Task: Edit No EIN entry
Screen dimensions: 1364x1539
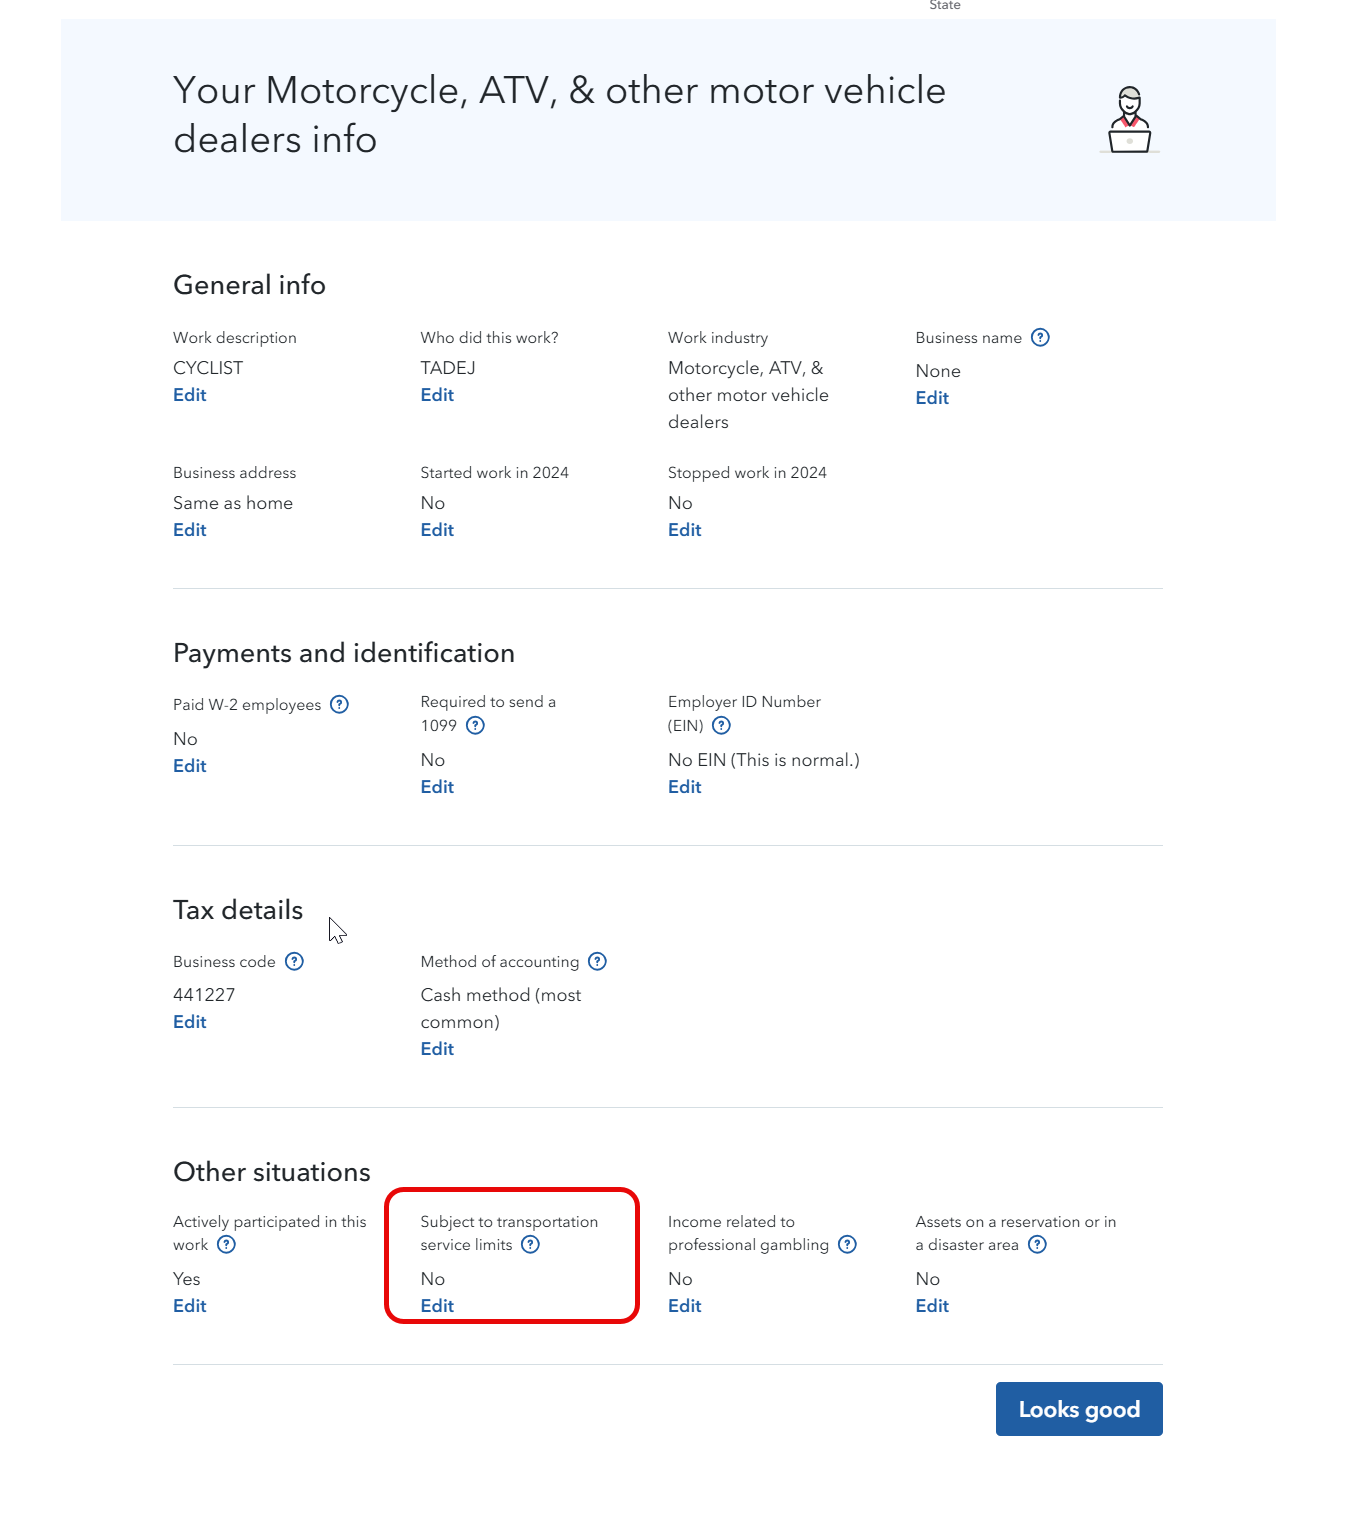Action: pyautogui.click(x=685, y=787)
